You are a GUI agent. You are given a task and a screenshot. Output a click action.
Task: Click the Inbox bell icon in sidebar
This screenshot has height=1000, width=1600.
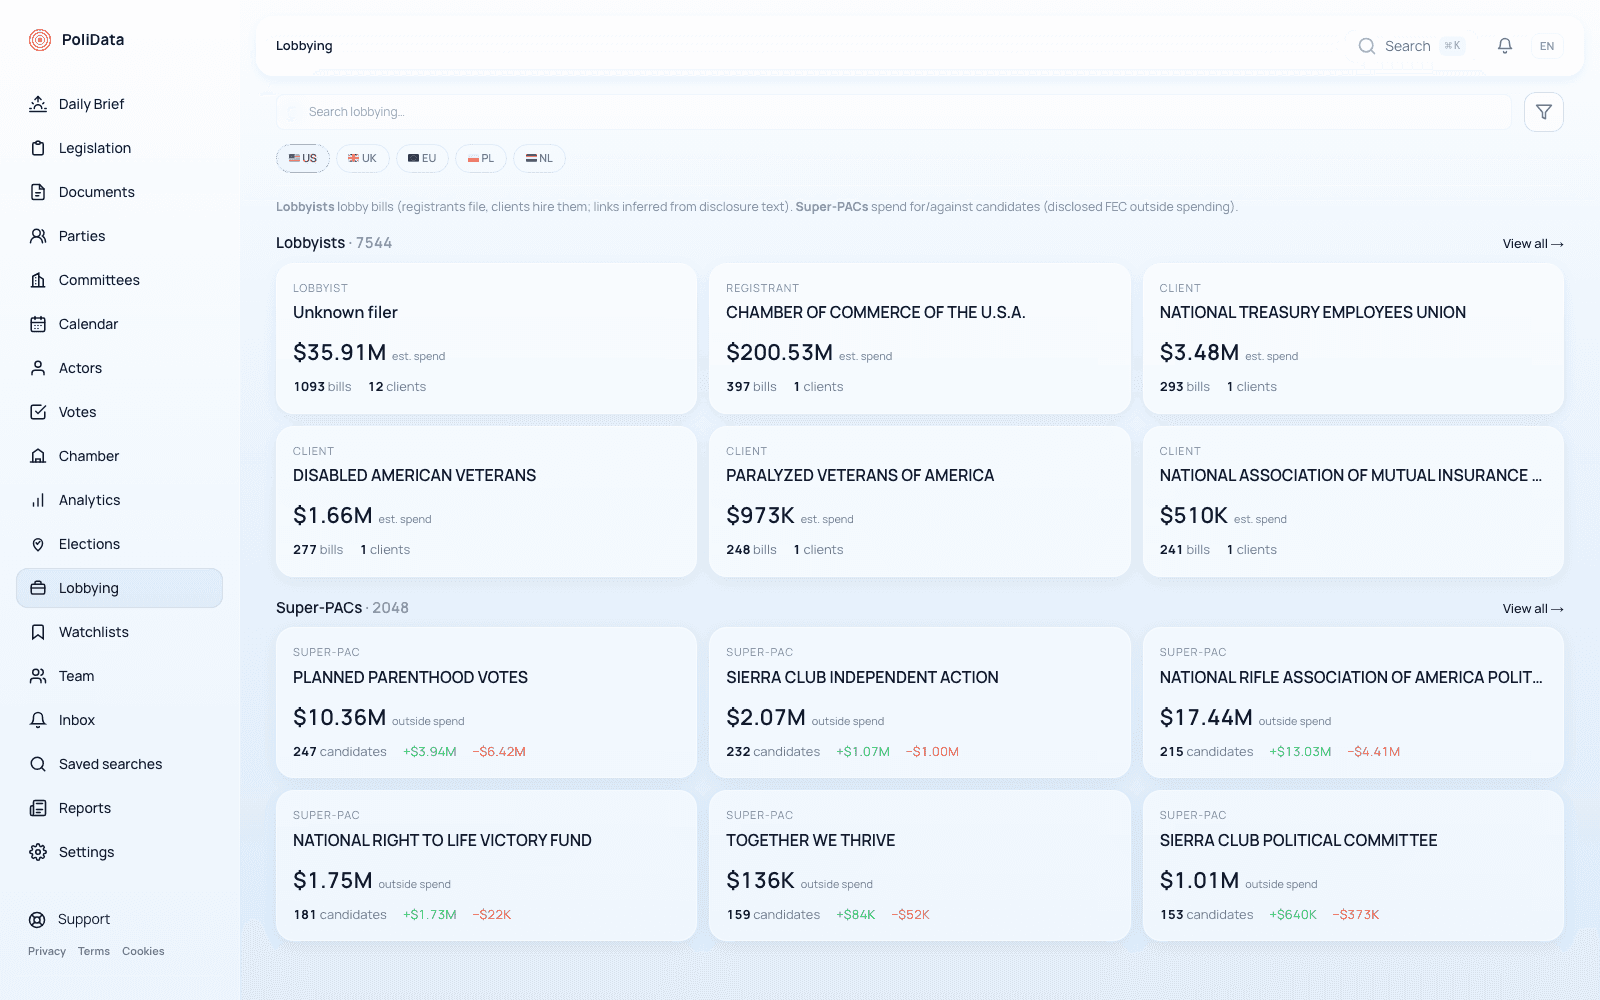[x=38, y=720]
